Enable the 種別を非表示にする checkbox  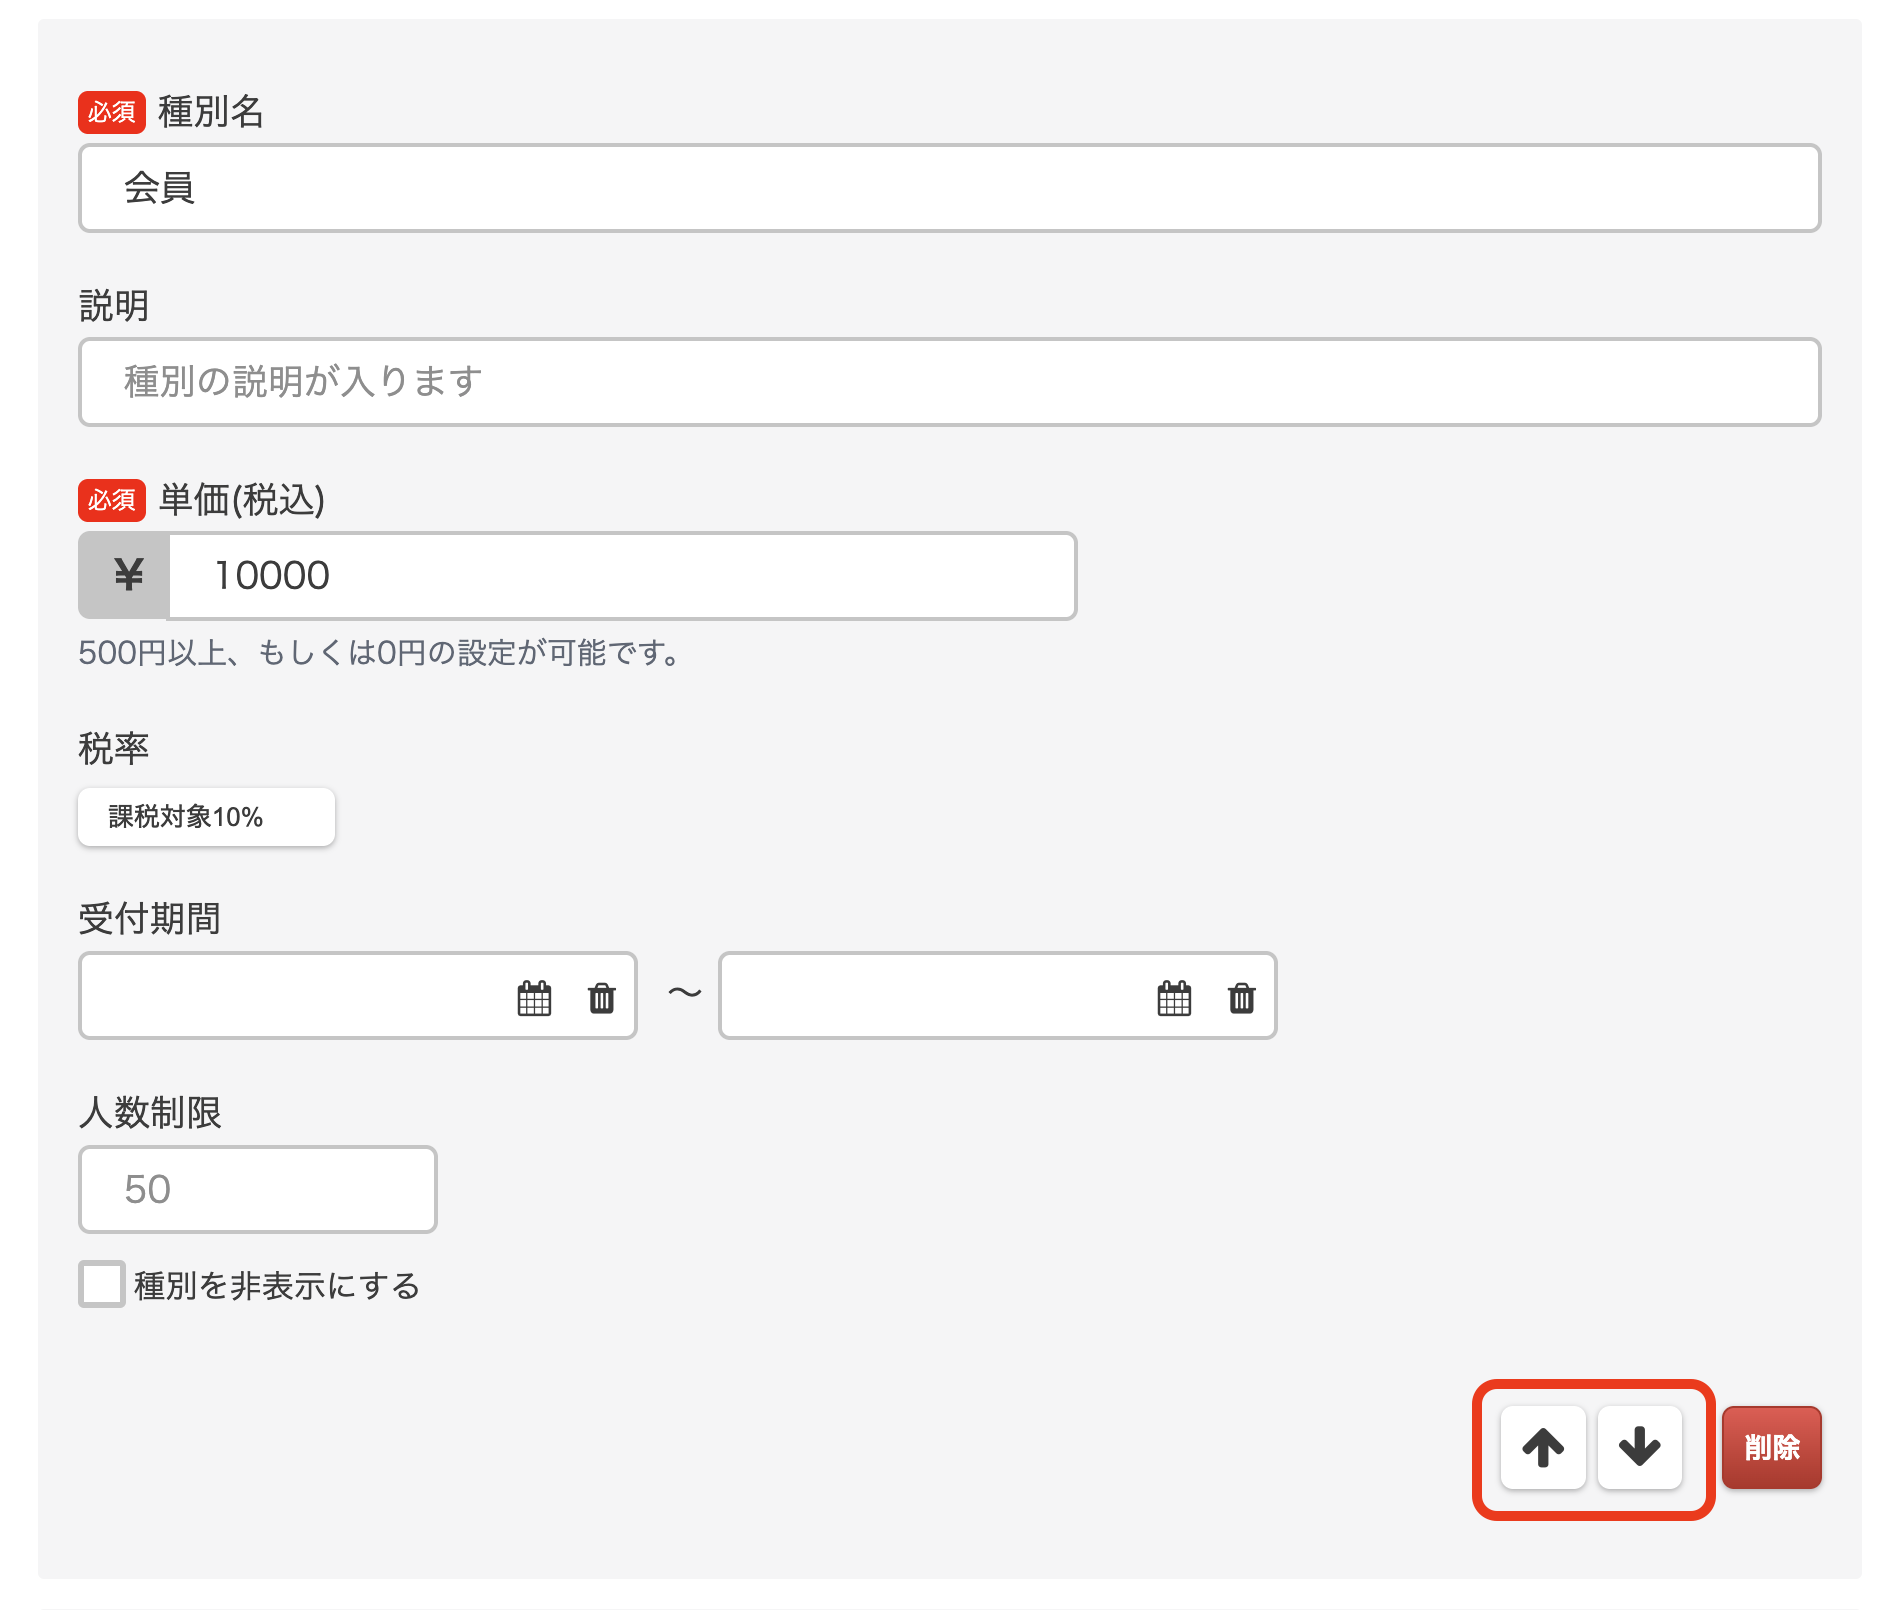(x=102, y=1284)
